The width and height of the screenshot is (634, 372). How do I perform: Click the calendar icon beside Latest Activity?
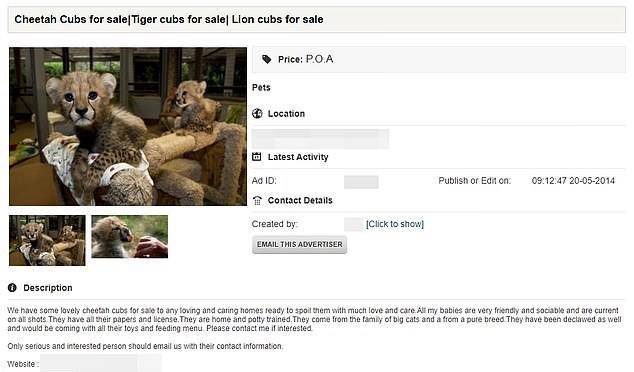click(x=257, y=156)
